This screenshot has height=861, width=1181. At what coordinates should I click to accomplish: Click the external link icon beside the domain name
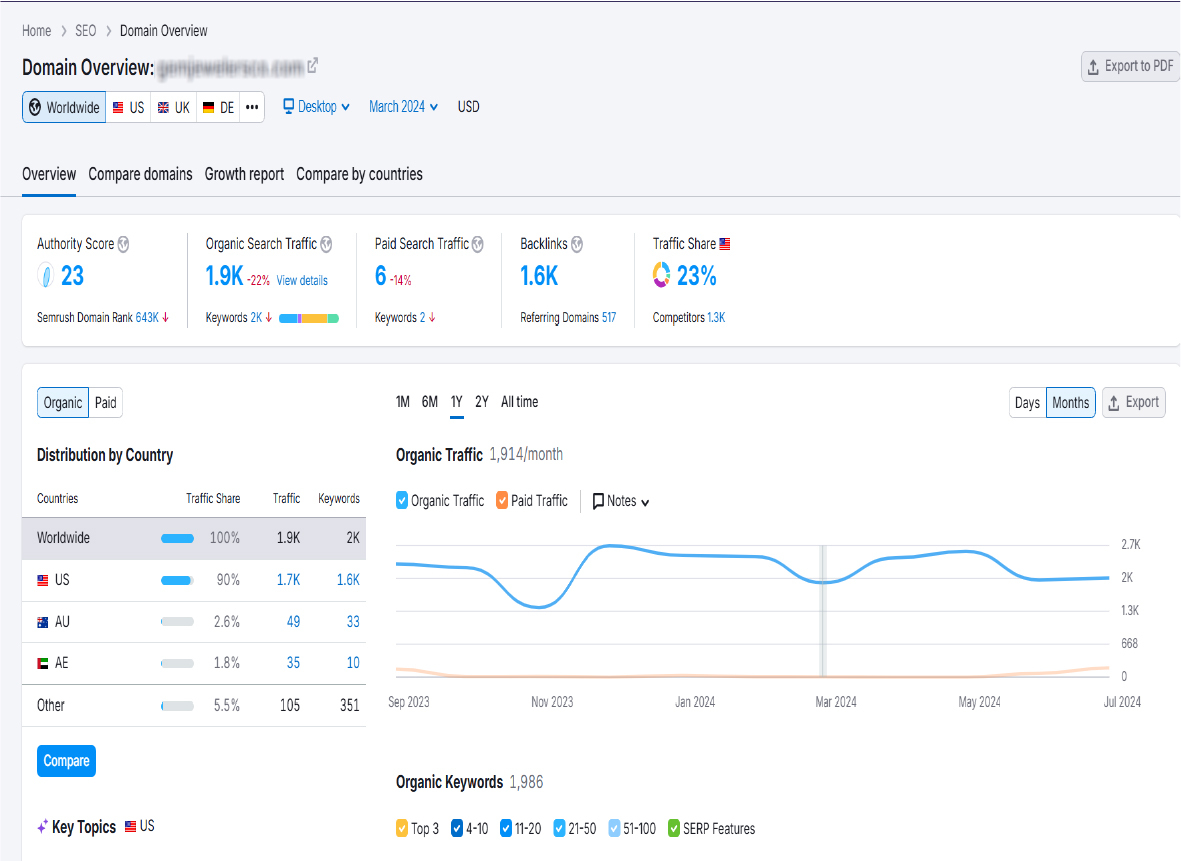(x=313, y=65)
